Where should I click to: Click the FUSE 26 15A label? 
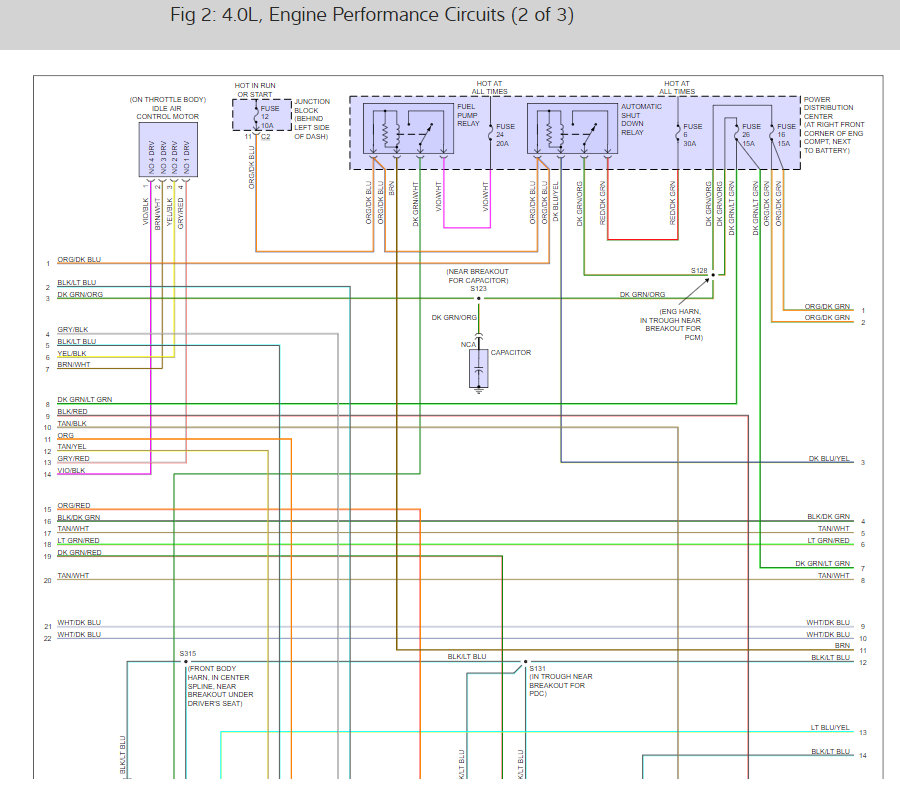[751, 135]
